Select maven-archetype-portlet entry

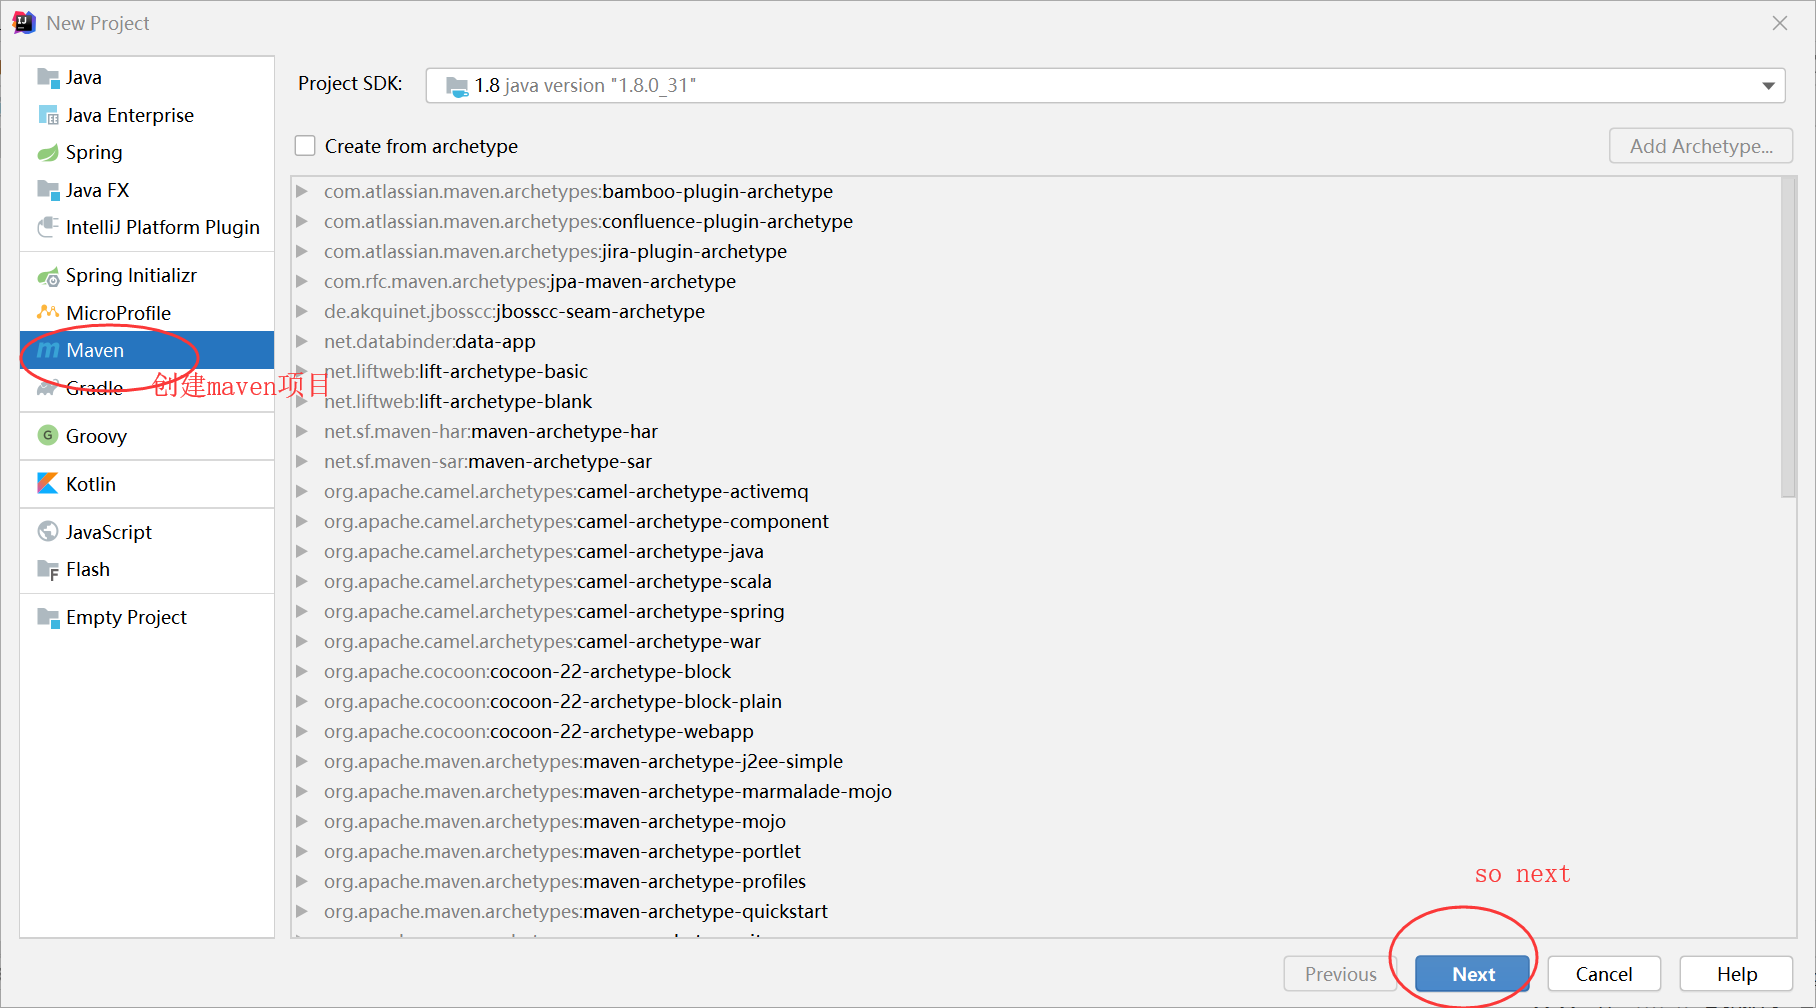pyautogui.click(x=1036, y=851)
